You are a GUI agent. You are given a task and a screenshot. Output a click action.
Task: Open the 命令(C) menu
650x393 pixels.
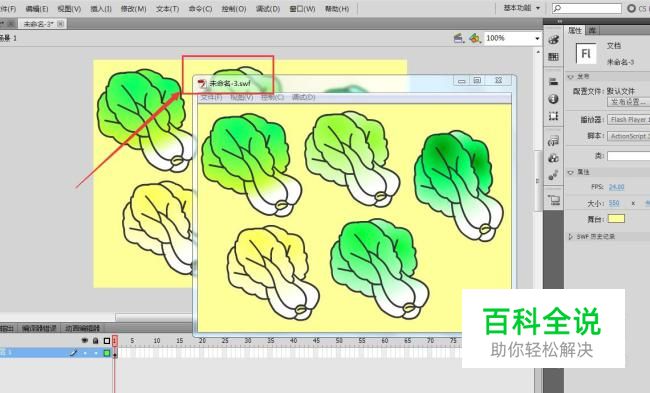coord(200,9)
